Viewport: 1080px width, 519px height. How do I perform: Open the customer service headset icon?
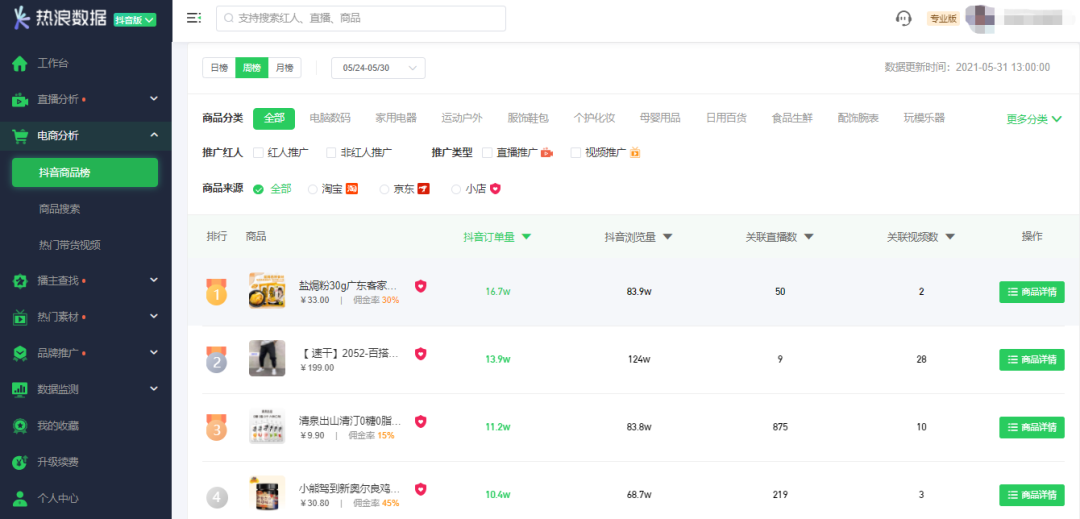coord(904,19)
